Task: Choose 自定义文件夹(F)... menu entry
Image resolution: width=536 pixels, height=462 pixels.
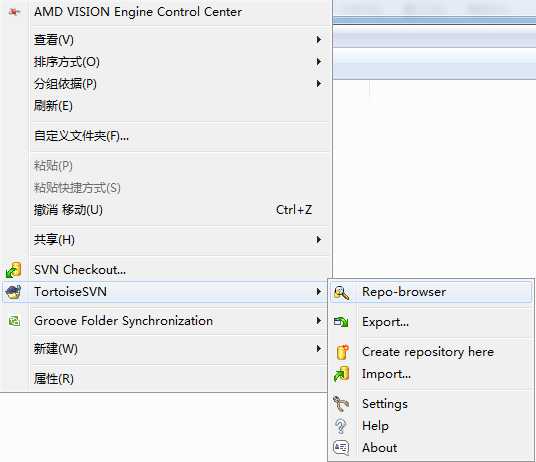Action: coord(81,136)
